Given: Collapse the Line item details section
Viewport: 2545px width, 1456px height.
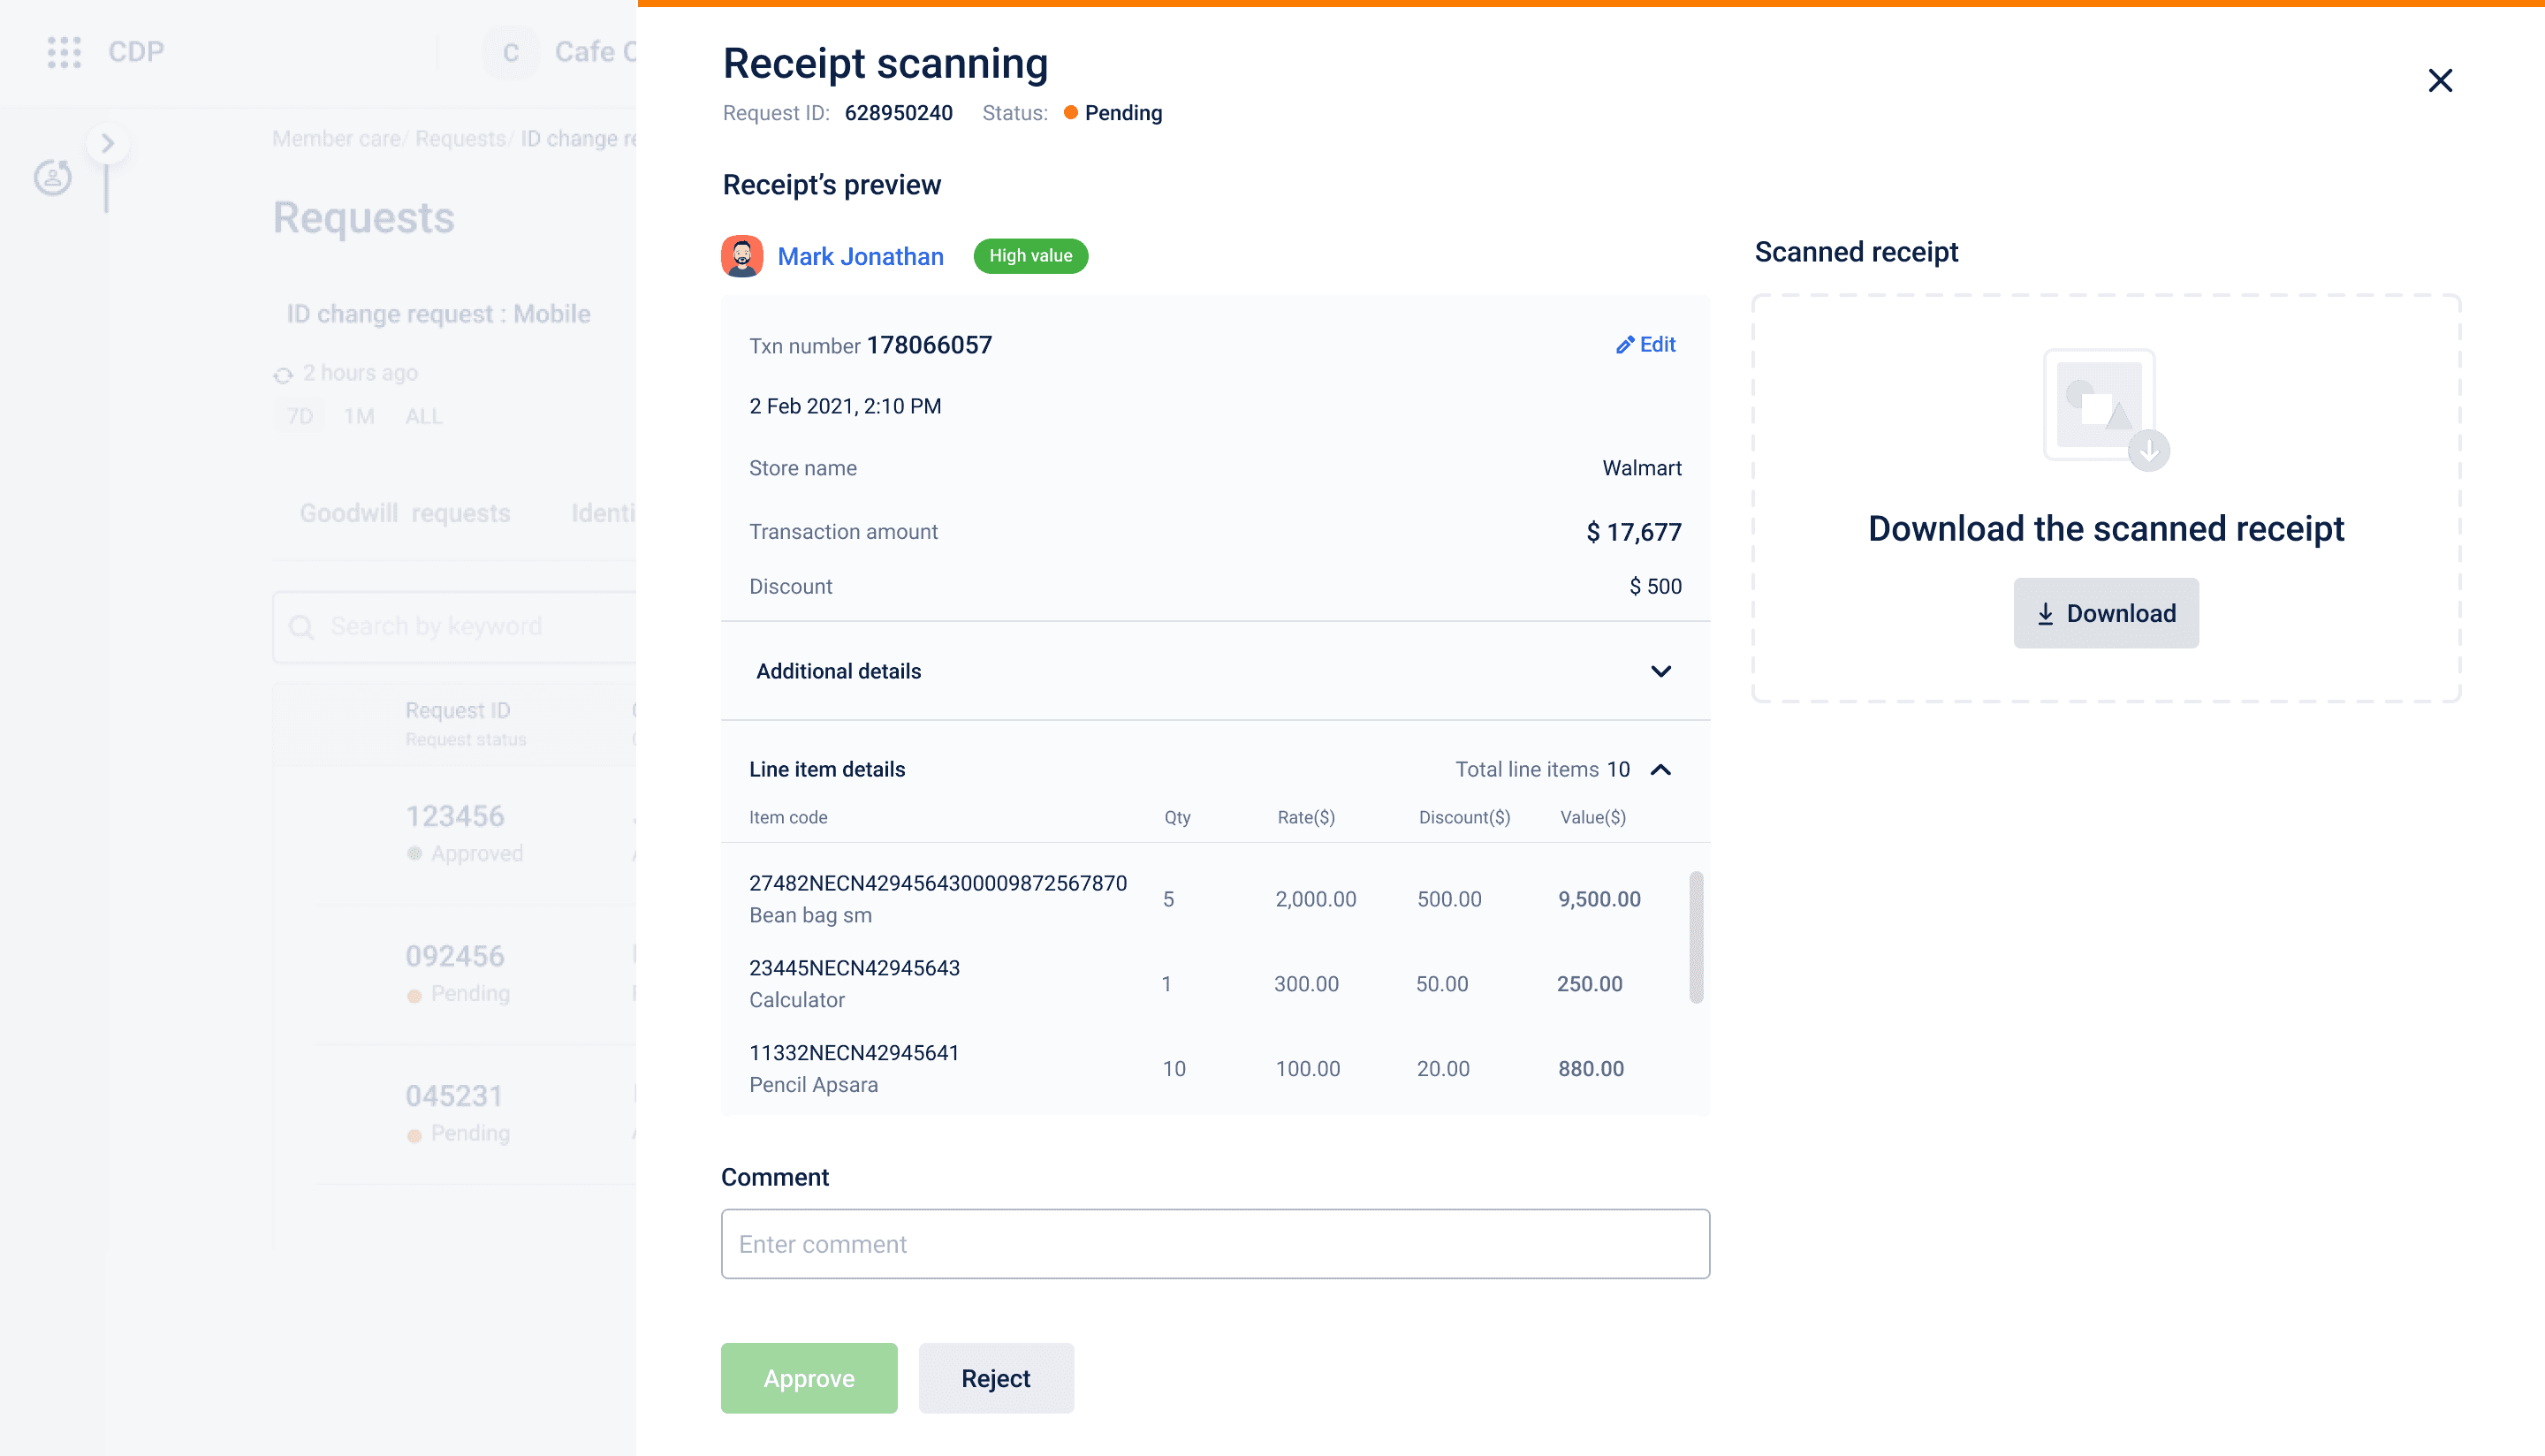Looking at the screenshot, I should pos(1660,769).
